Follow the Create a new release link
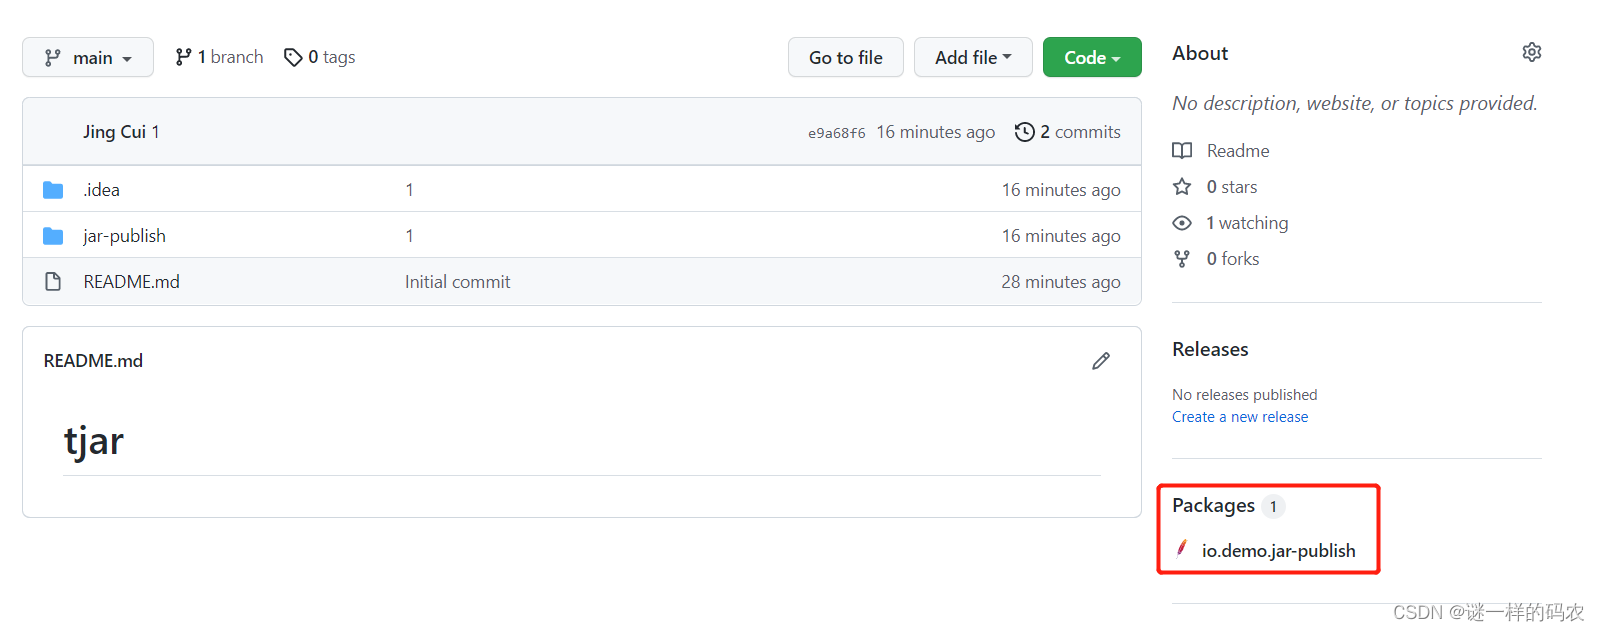Image resolution: width=1600 pixels, height=631 pixels. point(1240,417)
